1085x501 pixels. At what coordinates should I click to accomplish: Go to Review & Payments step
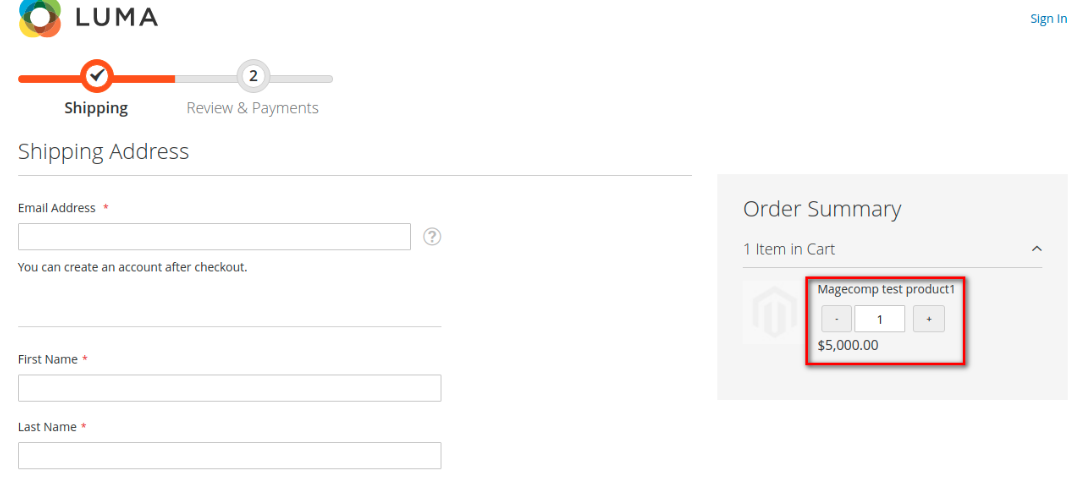coord(252,108)
